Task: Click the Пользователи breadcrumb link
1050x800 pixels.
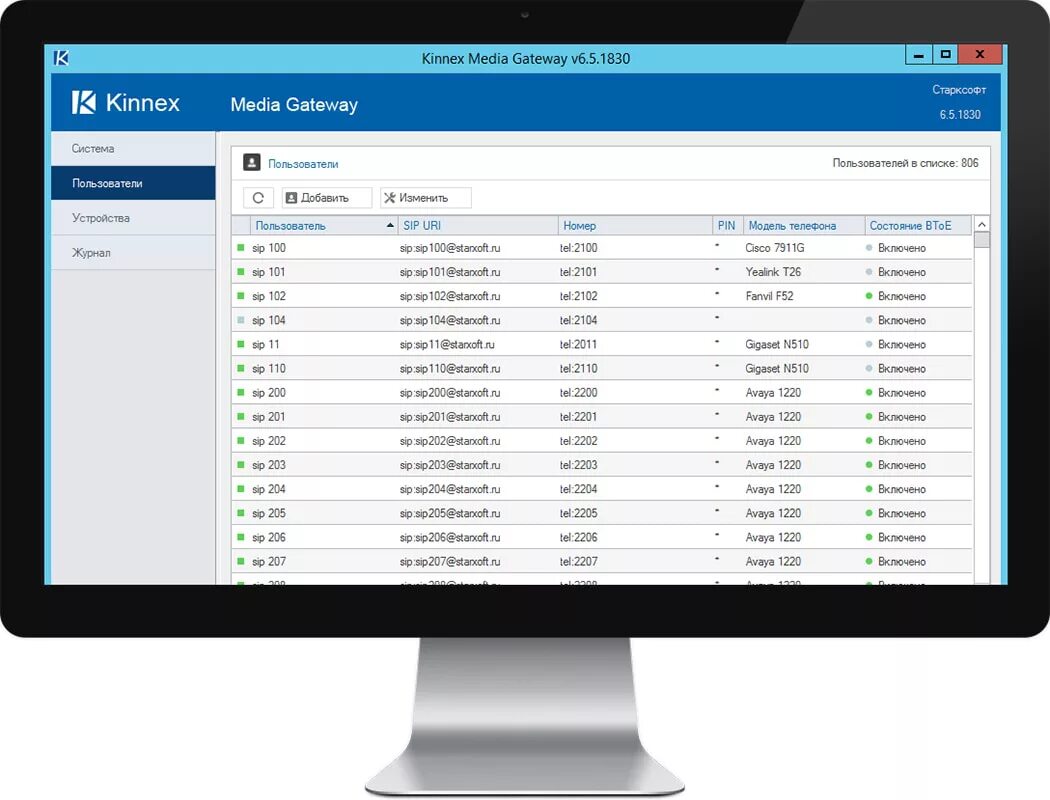Action: pyautogui.click(x=303, y=163)
